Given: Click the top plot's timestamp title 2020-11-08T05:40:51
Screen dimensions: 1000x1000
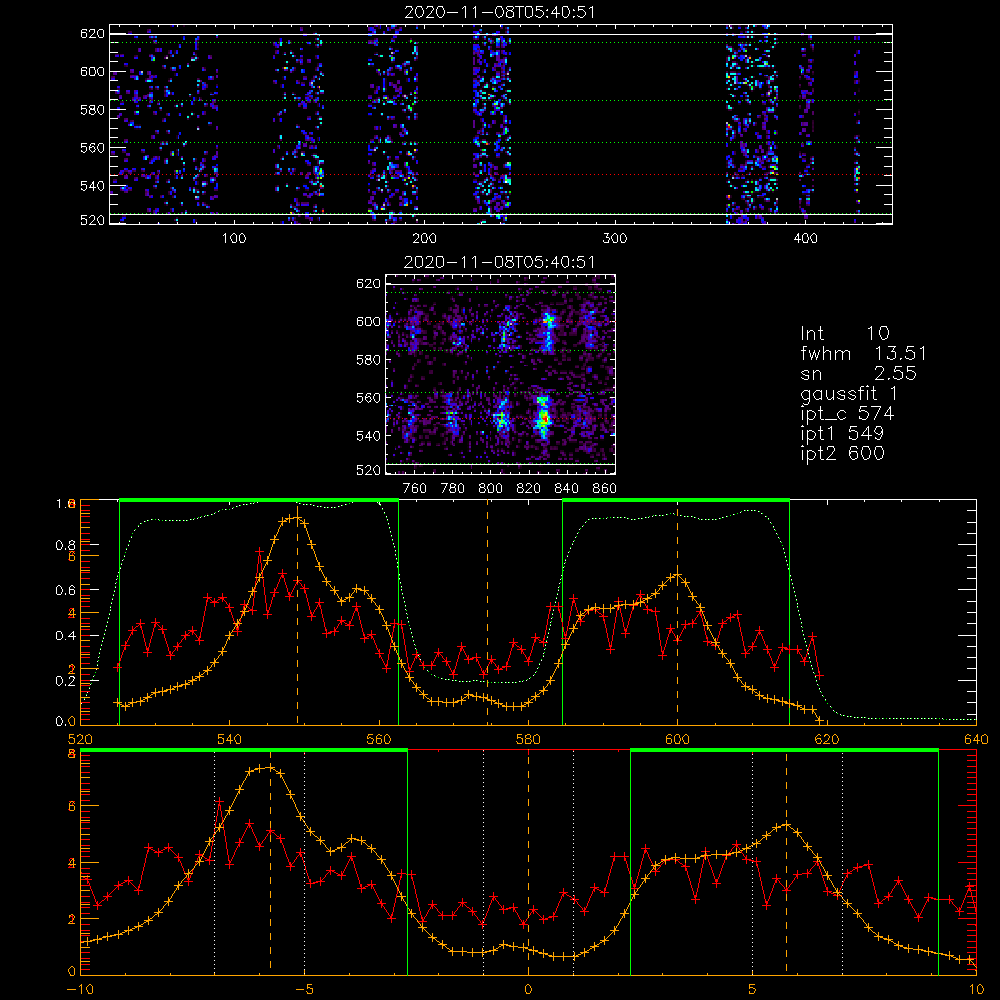Looking at the screenshot, I should coord(500,12).
